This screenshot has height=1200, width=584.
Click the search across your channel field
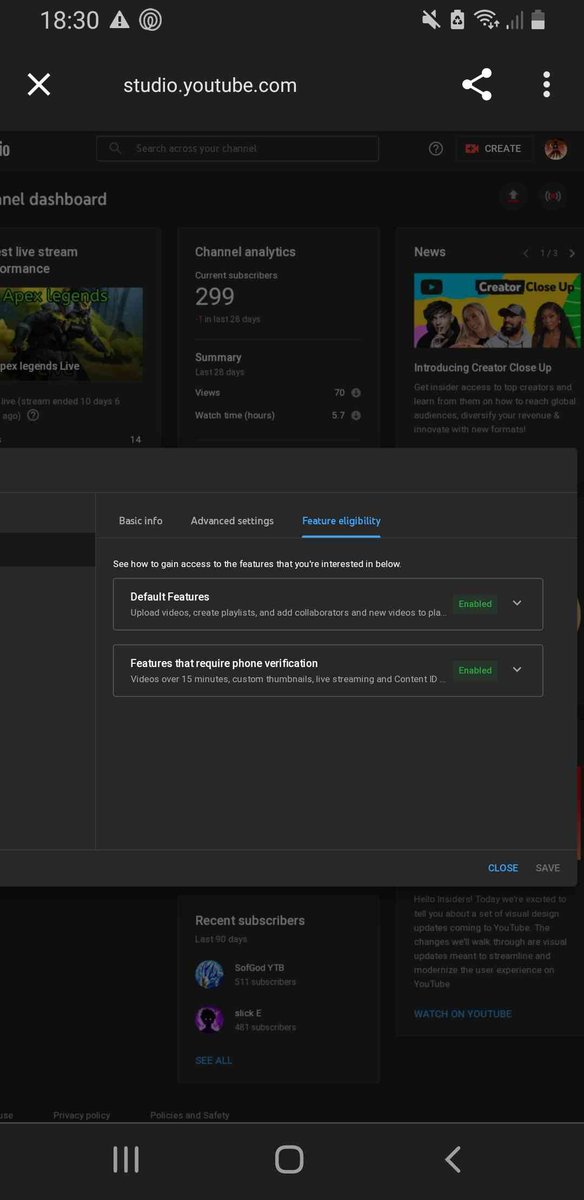pyautogui.click(x=237, y=148)
